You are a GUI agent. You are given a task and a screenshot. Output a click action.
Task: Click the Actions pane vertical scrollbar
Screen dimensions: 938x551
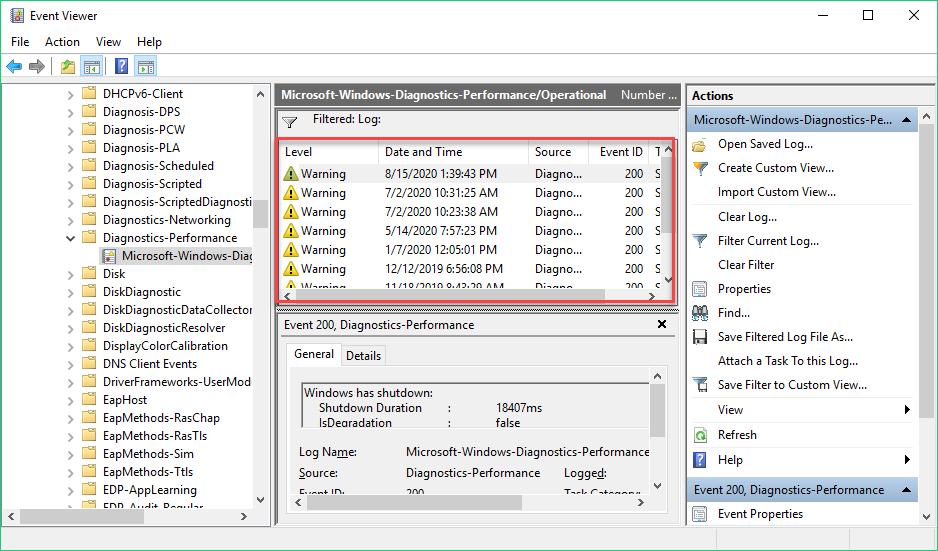pyautogui.click(x=927, y=314)
